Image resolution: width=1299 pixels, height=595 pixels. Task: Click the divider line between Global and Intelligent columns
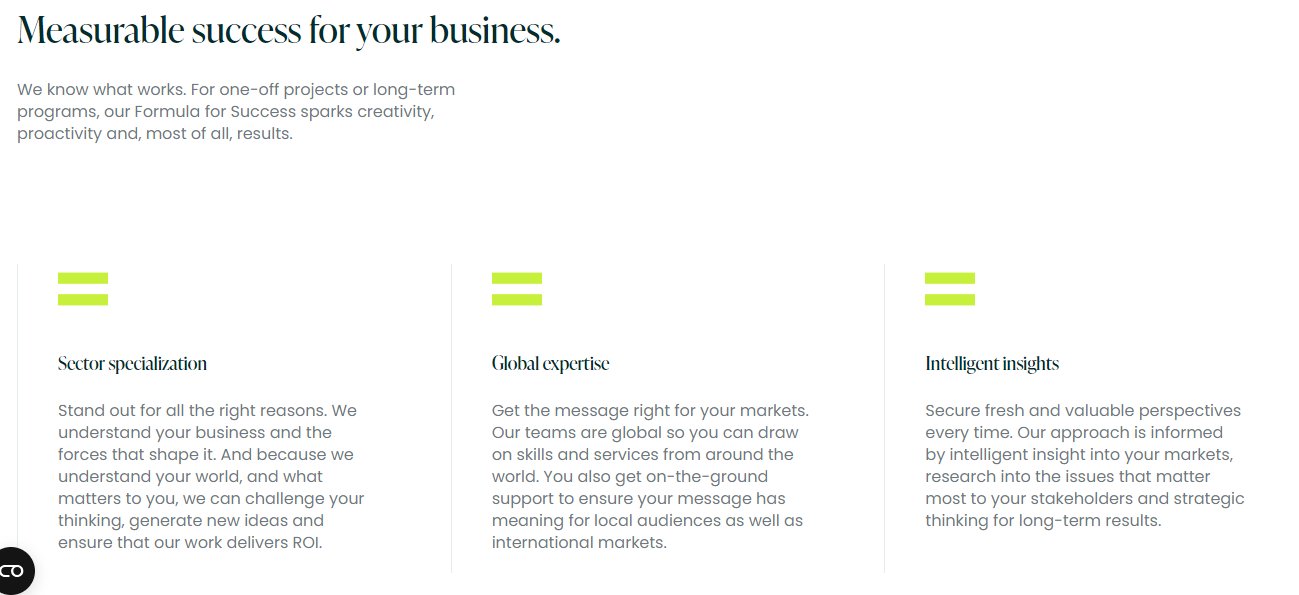tap(885, 420)
